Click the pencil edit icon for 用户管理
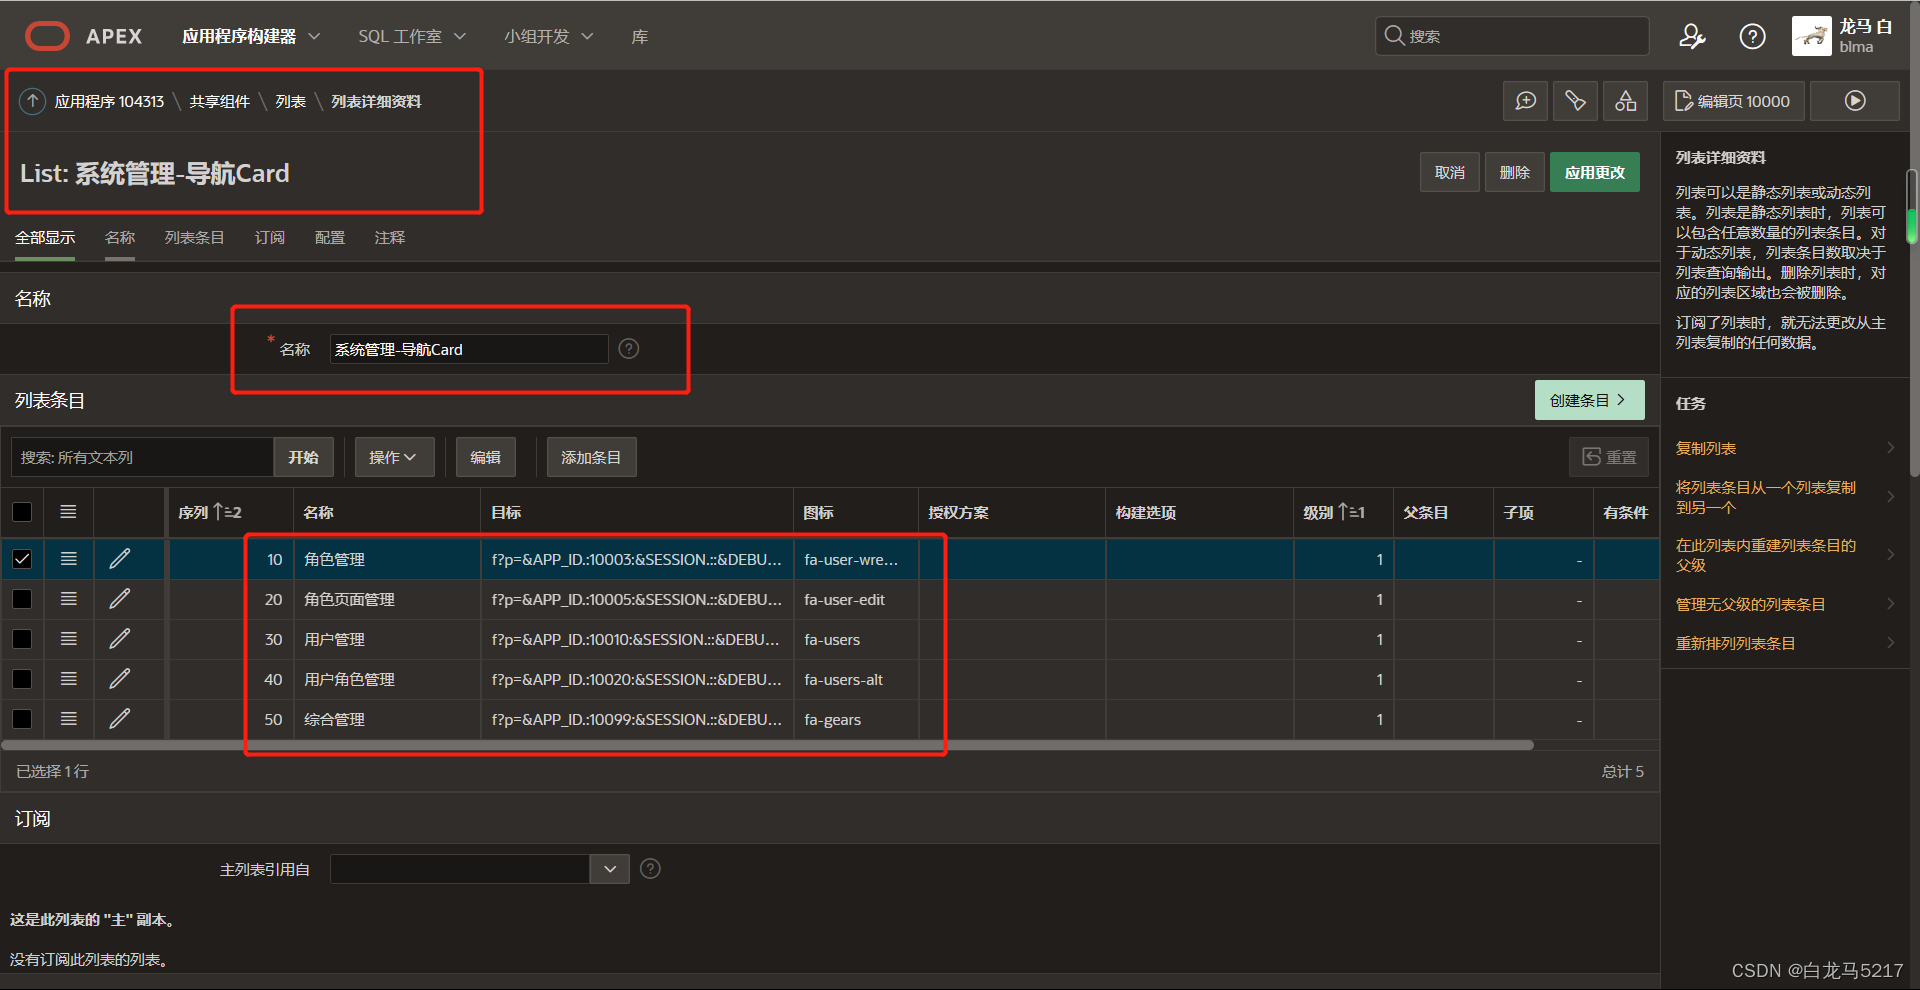The image size is (1920, 990). pyautogui.click(x=120, y=639)
